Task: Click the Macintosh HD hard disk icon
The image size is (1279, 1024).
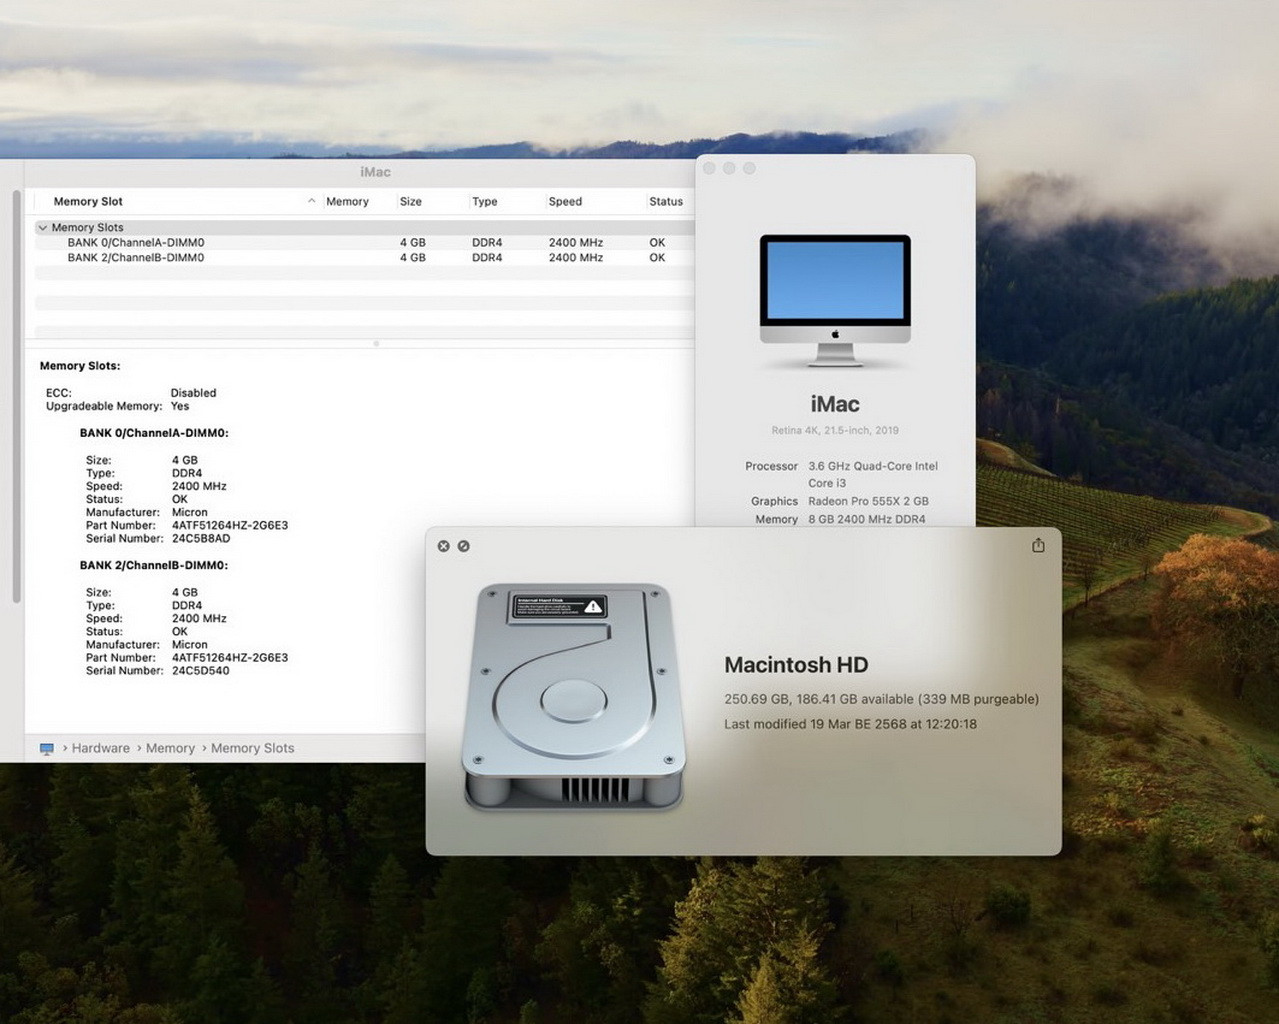Action: point(574,696)
